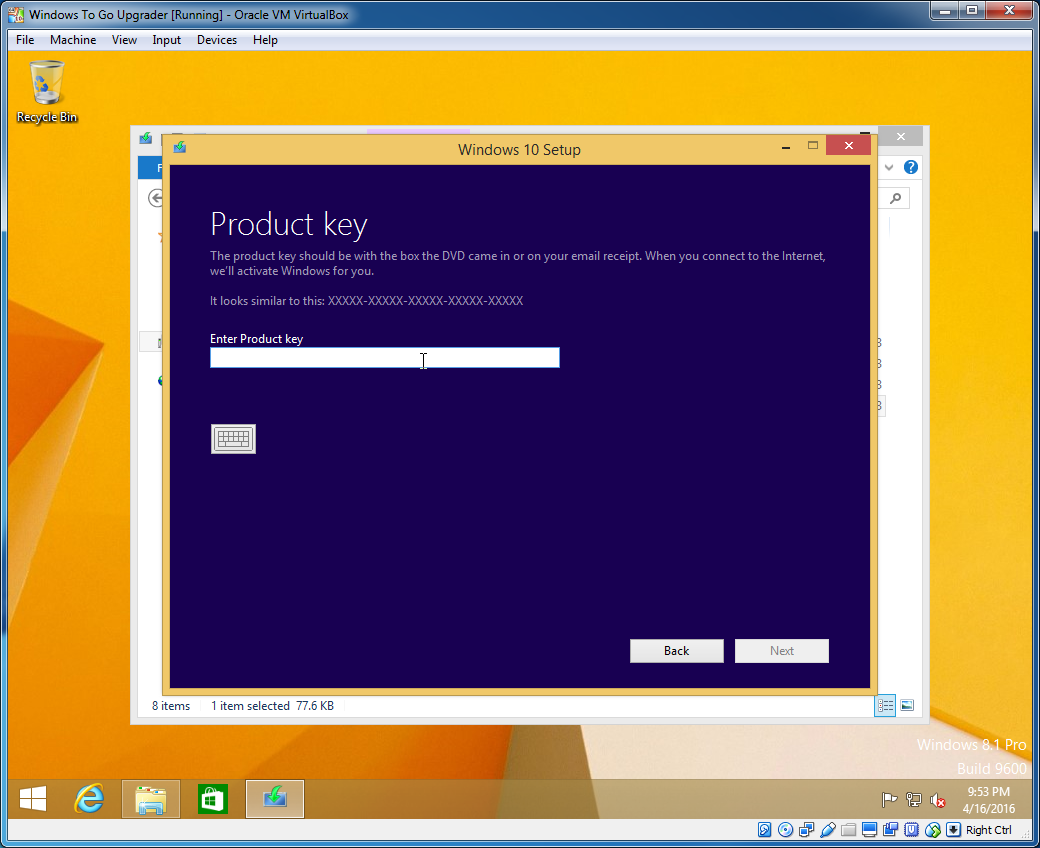This screenshot has height=848, width=1040.
Task: Click '1 item selected 77.6 KB' text
Action: tap(272, 705)
